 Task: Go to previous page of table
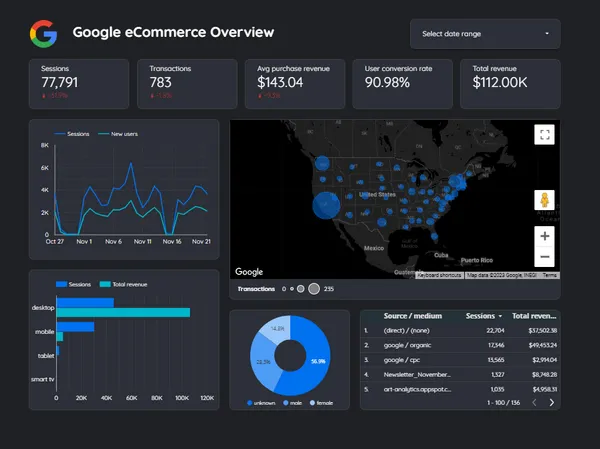coord(535,402)
